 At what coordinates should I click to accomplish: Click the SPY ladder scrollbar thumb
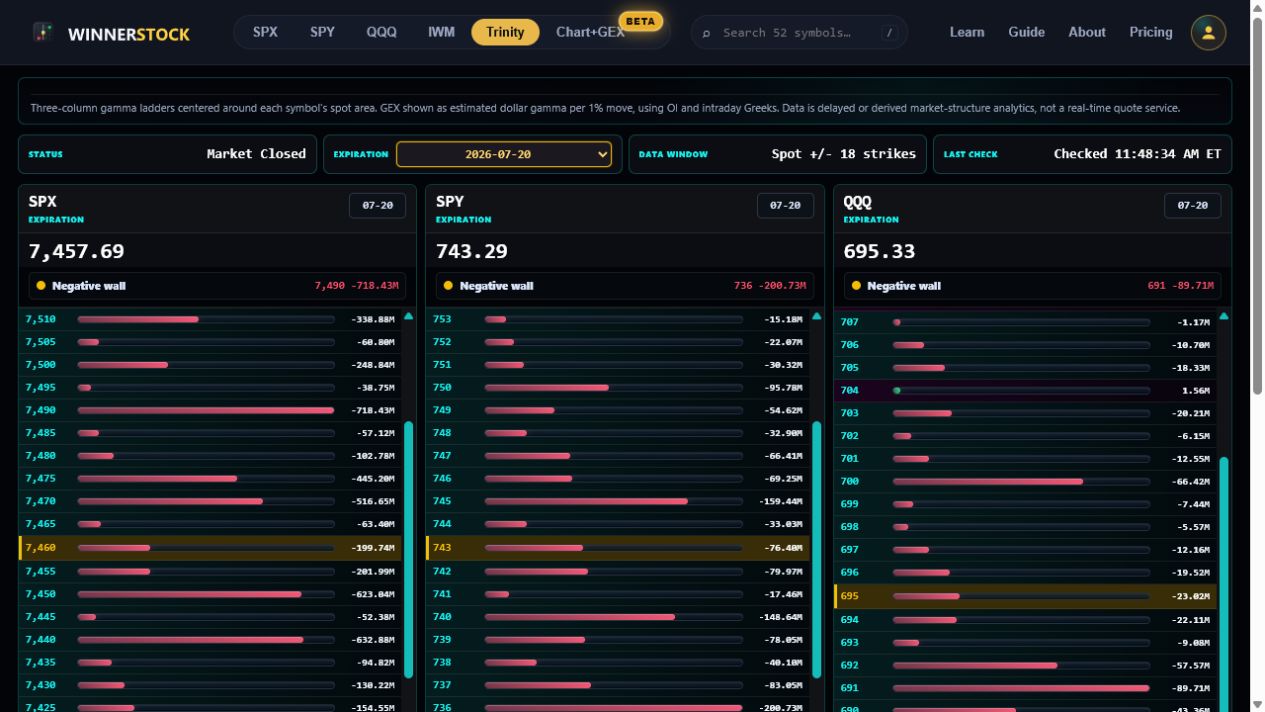[816, 550]
